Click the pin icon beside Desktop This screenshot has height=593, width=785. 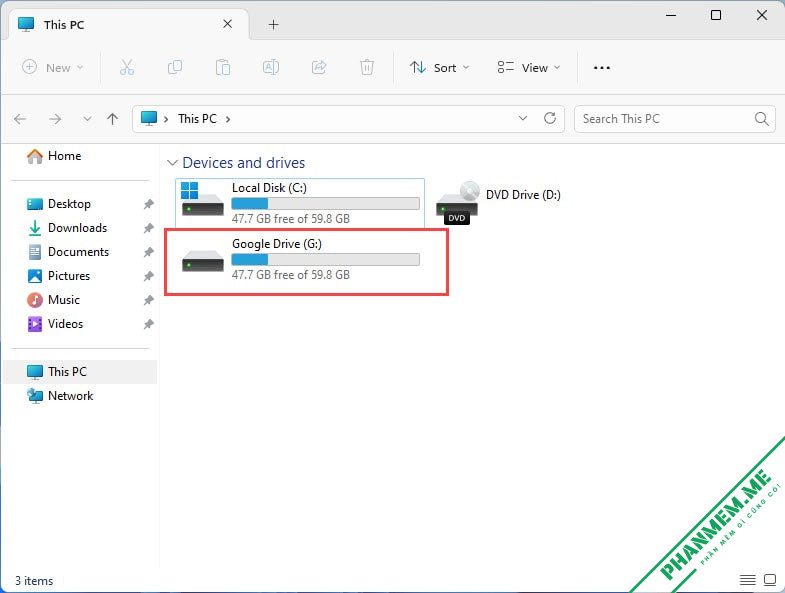(x=148, y=204)
